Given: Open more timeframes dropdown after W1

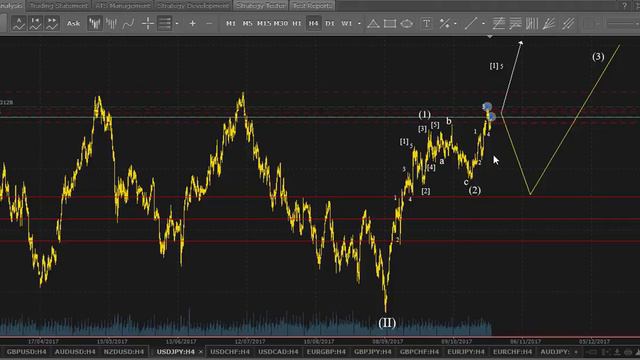Looking at the screenshot, I should [x=359, y=24].
